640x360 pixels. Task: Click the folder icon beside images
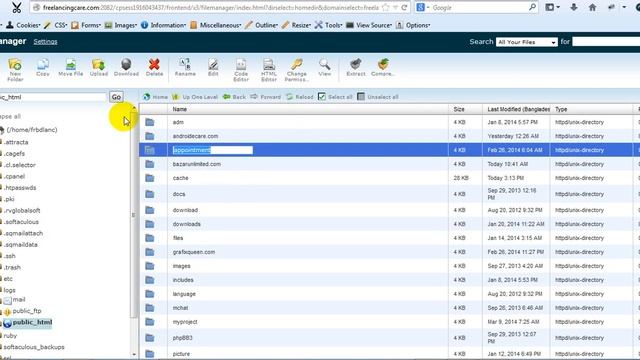pyautogui.click(x=150, y=266)
